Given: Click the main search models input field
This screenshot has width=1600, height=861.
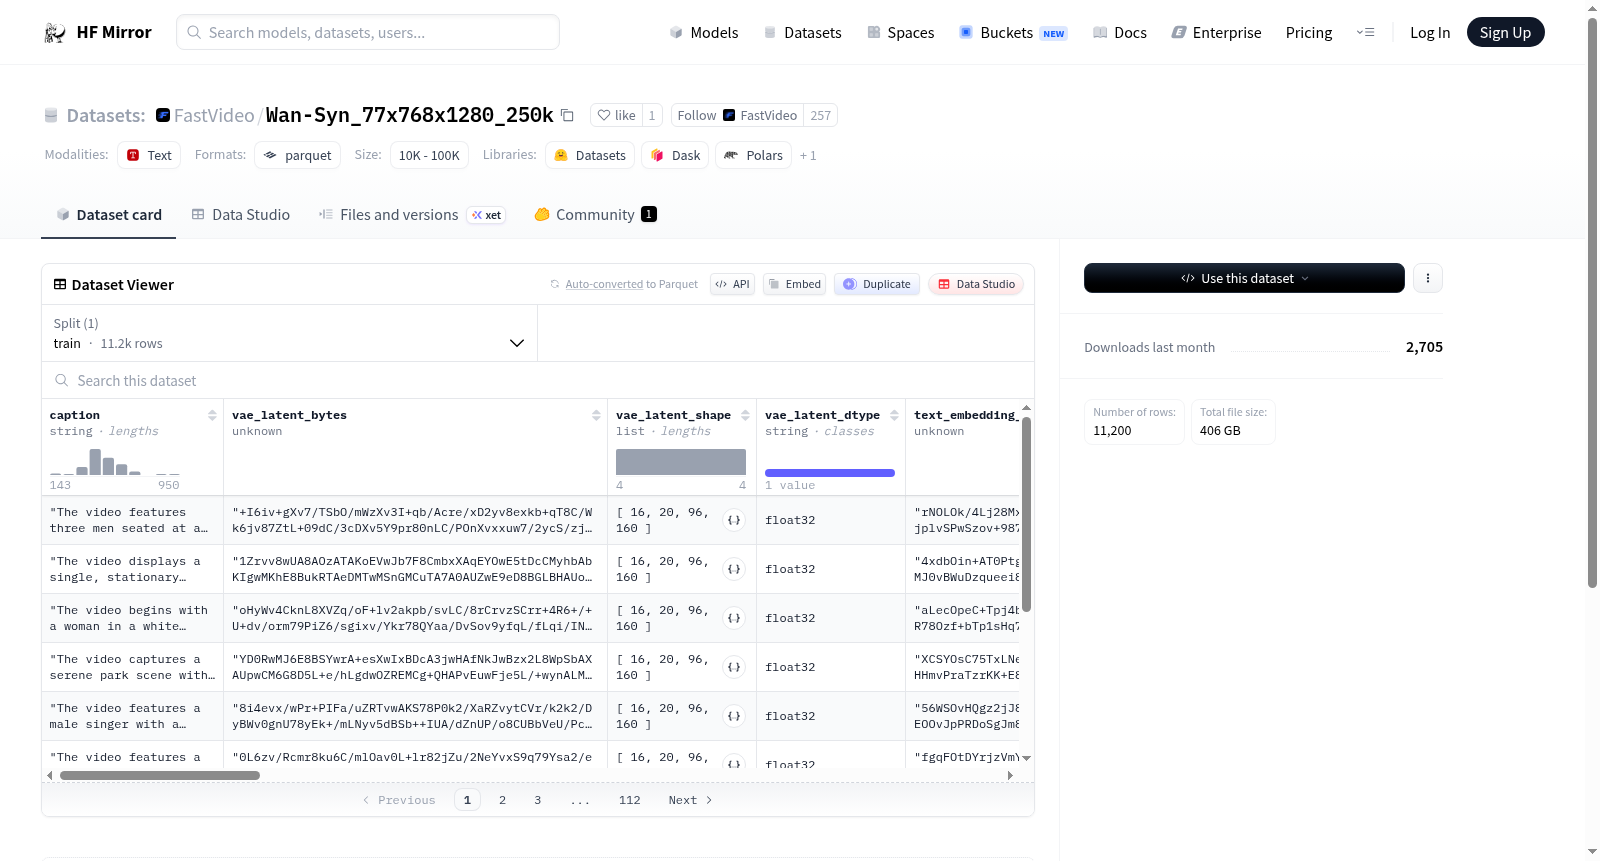Looking at the screenshot, I should click(x=368, y=32).
